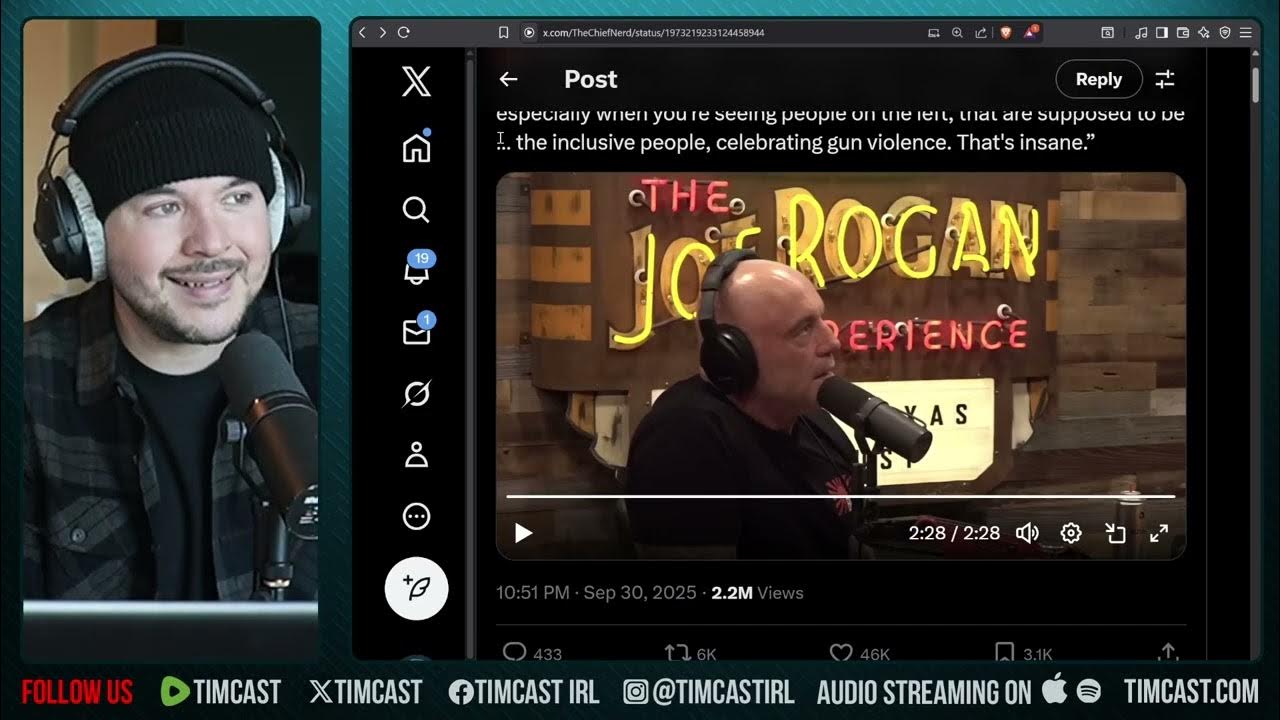Click the post text ending "That's insane."
Viewport: 1280px width, 720px height.
pyautogui.click(x=797, y=142)
